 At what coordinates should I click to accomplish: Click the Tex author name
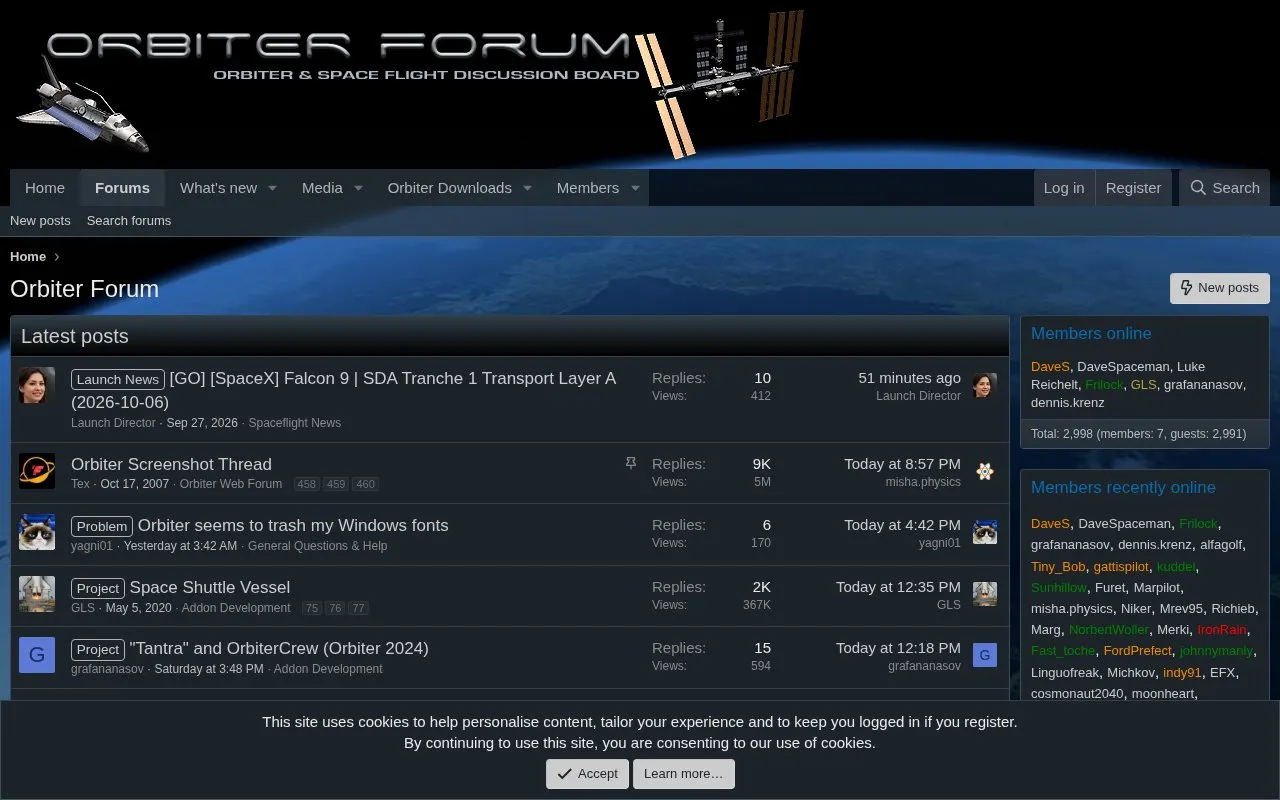[x=80, y=484]
